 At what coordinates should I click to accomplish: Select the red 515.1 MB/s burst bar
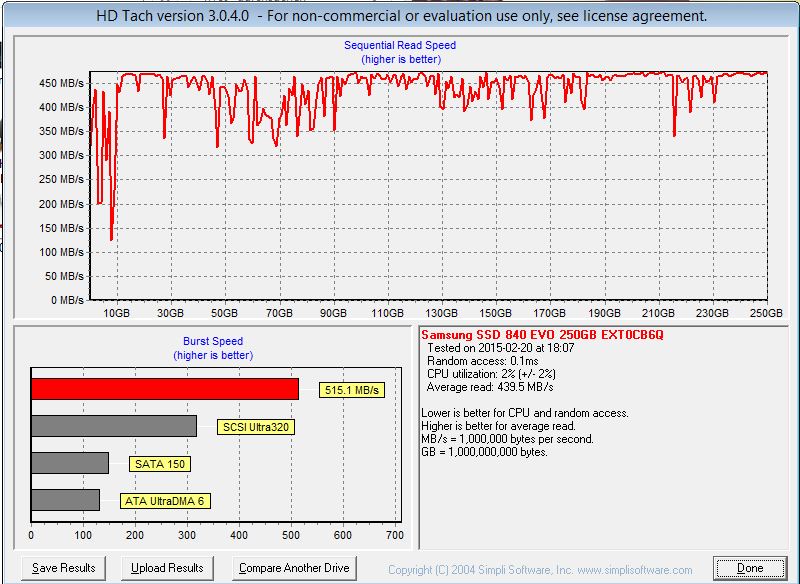165,389
